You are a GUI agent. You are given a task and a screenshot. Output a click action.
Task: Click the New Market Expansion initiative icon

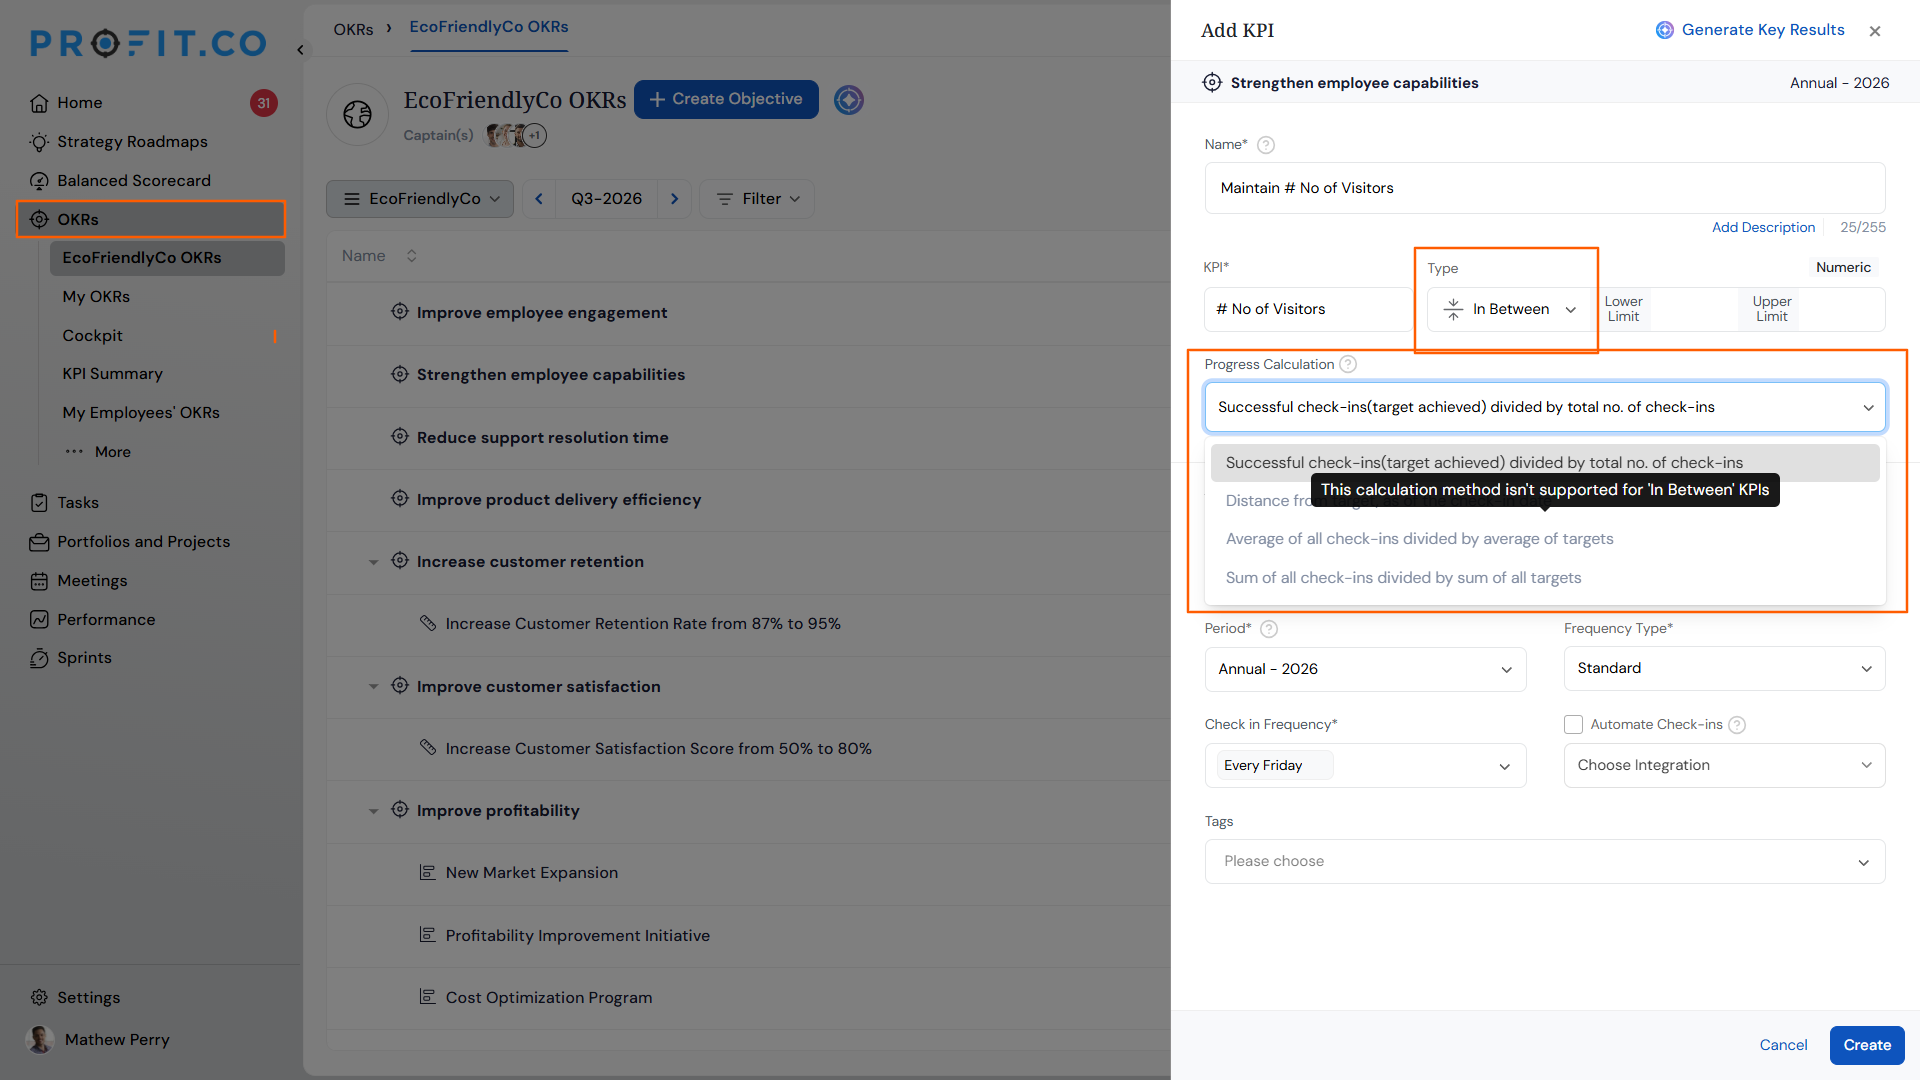tap(428, 872)
